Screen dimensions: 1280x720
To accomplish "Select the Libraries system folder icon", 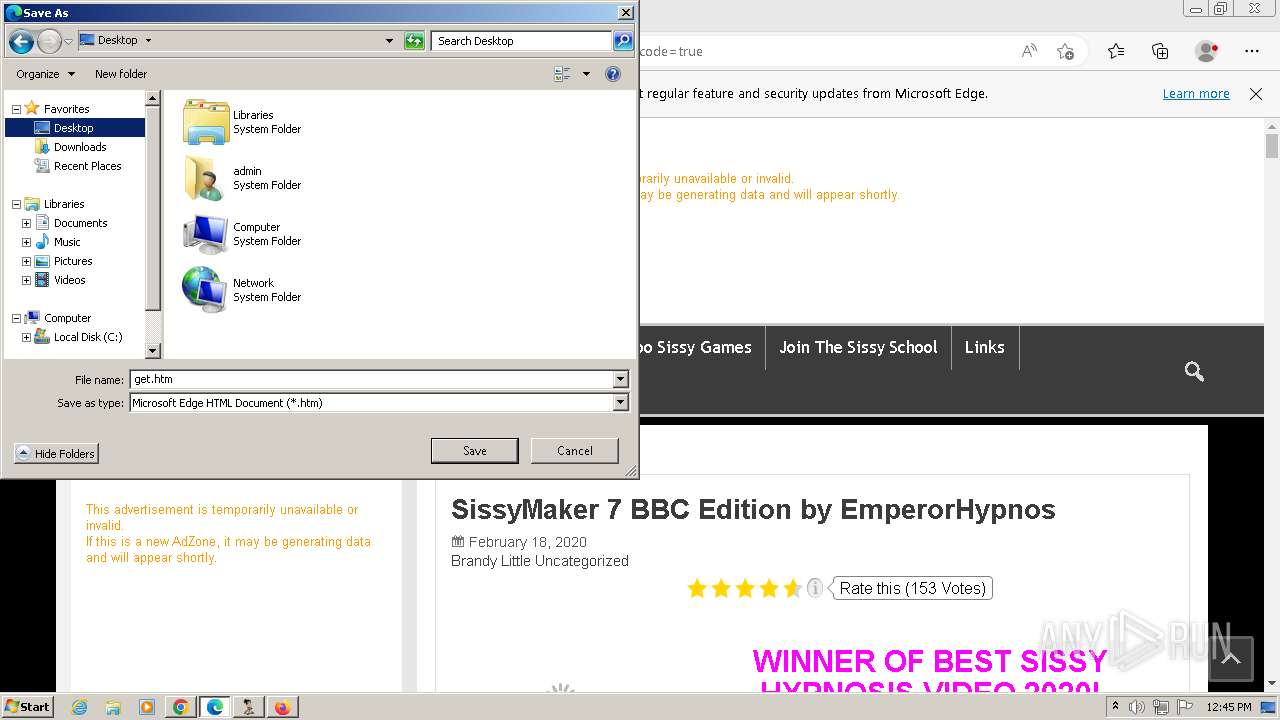I will tap(206, 122).
